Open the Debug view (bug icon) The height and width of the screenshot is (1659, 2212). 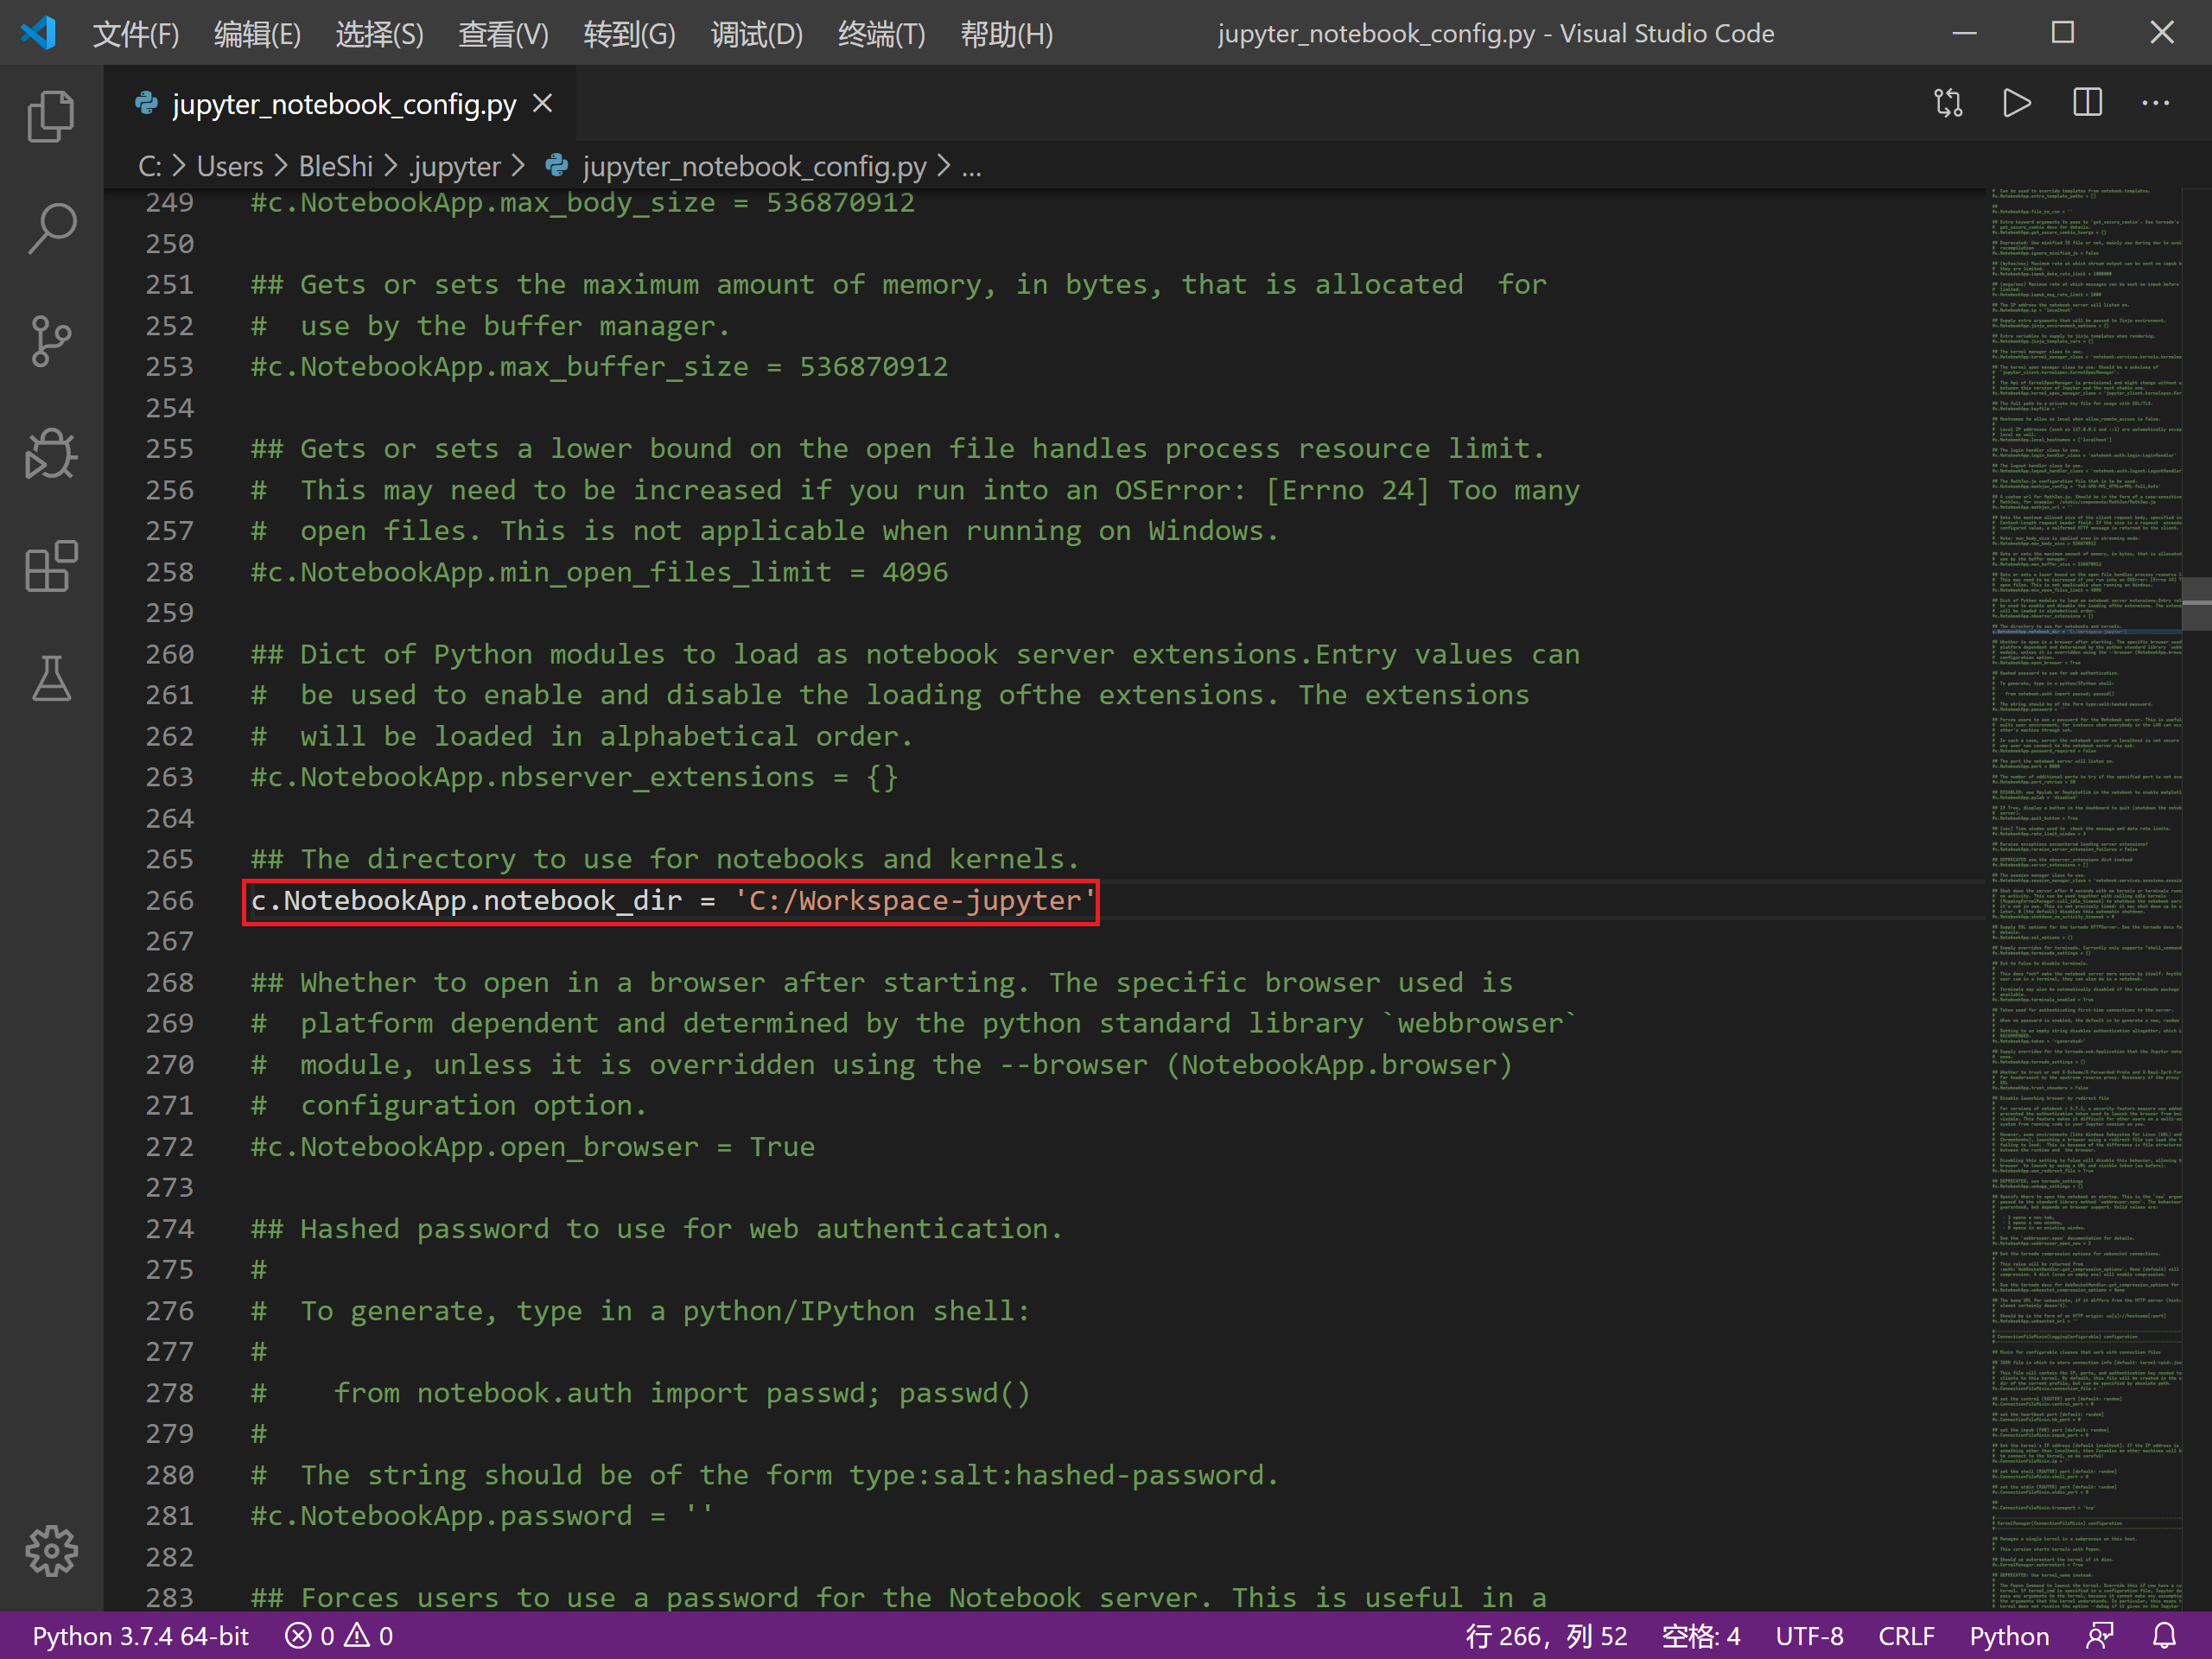51,454
